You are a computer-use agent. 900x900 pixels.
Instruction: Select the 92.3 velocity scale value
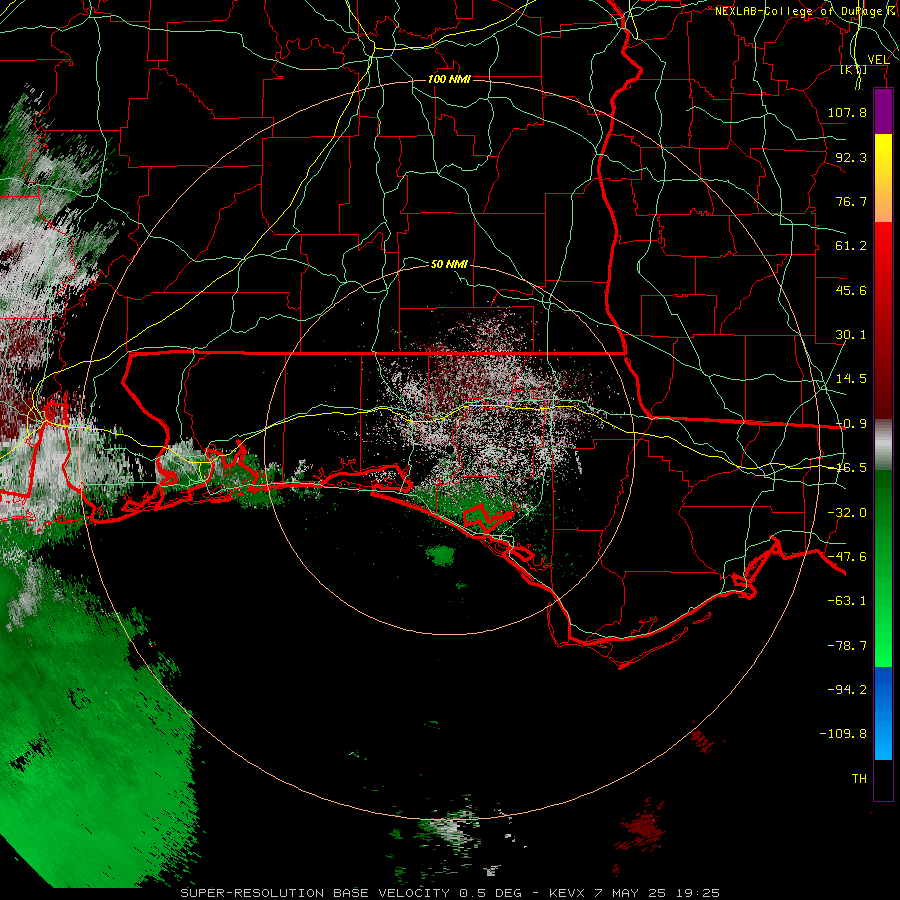(x=851, y=157)
